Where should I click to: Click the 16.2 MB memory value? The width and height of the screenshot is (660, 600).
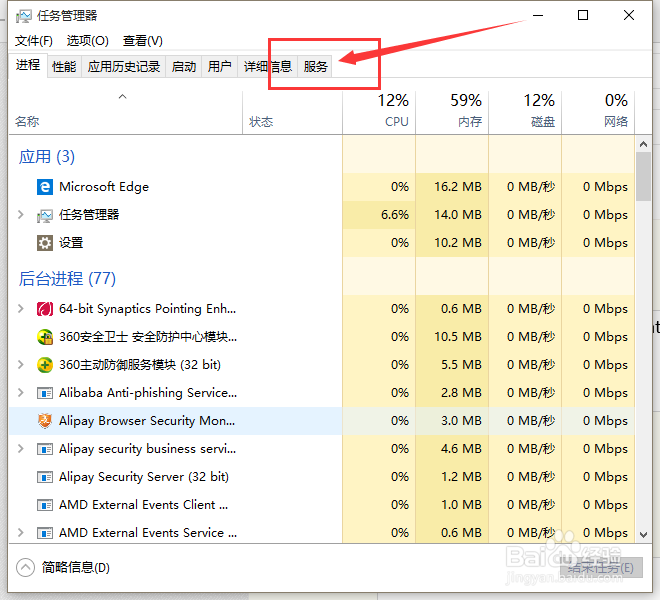coord(458,187)
